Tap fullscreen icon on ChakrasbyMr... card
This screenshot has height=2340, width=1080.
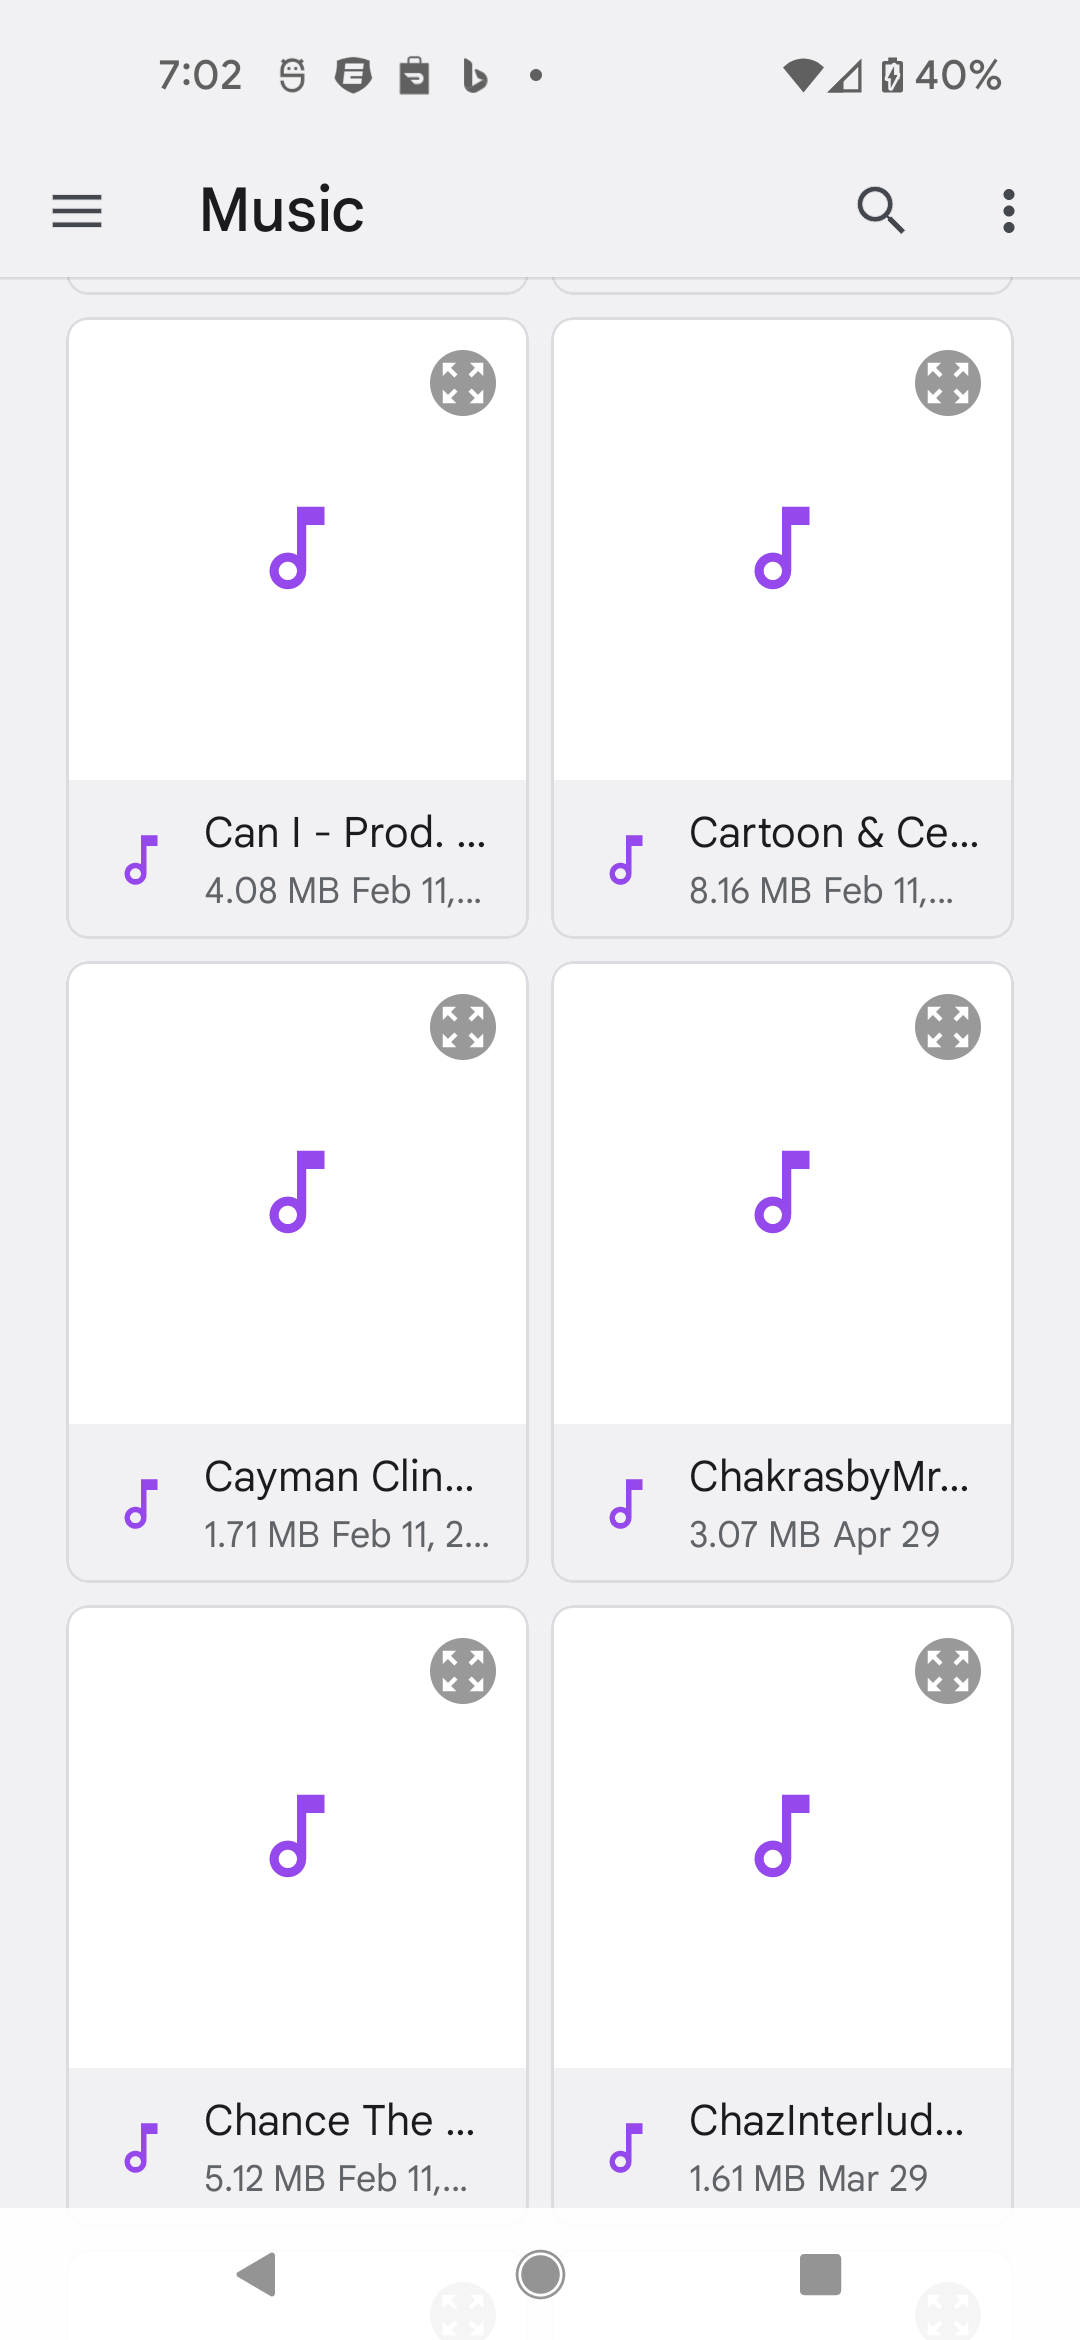948,1027
